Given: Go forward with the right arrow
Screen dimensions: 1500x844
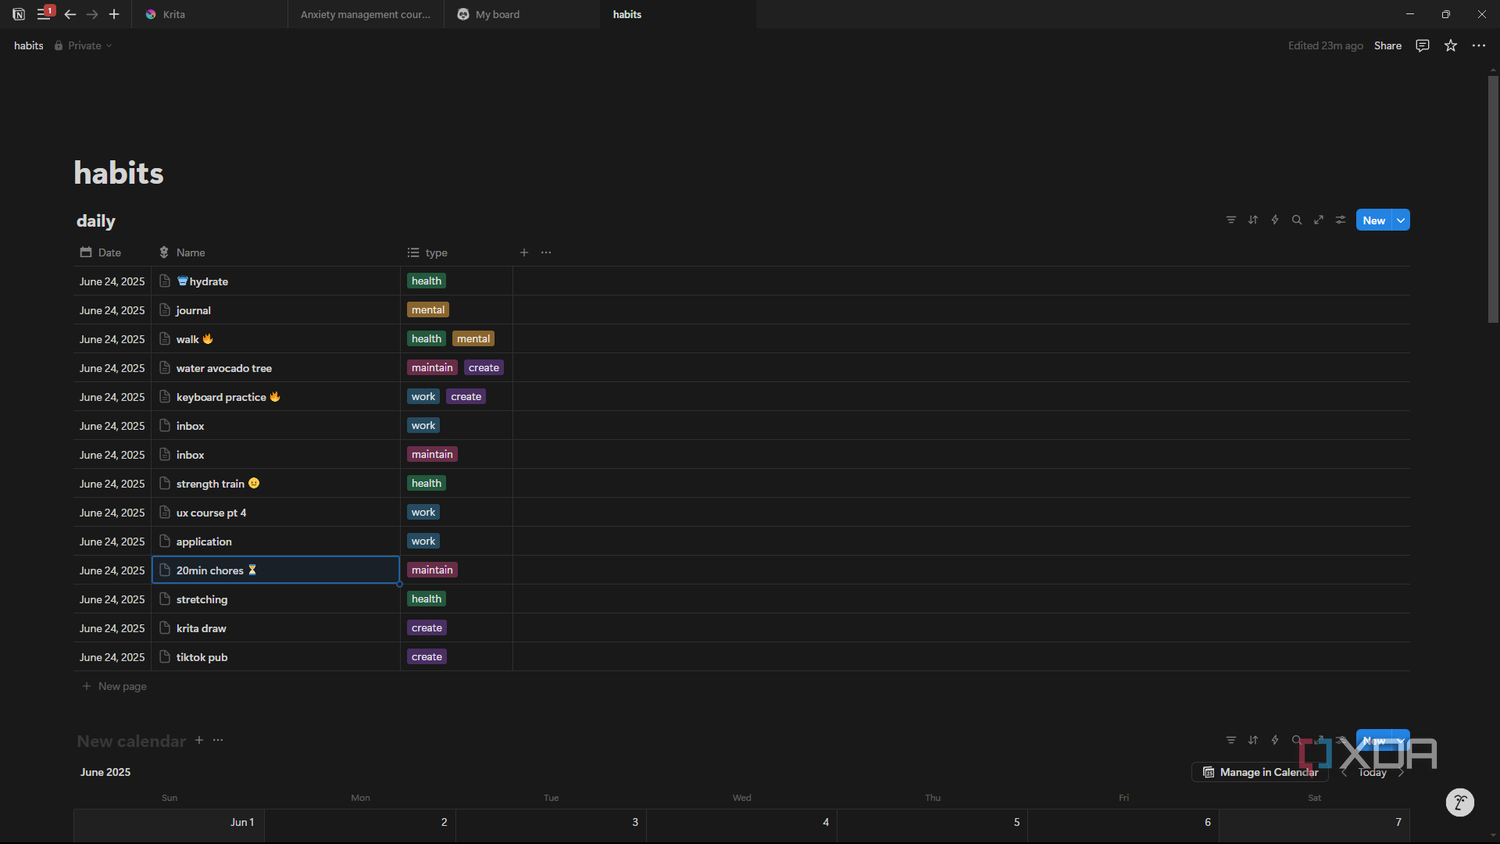Looking at the screenshot, I should point(92,14).
